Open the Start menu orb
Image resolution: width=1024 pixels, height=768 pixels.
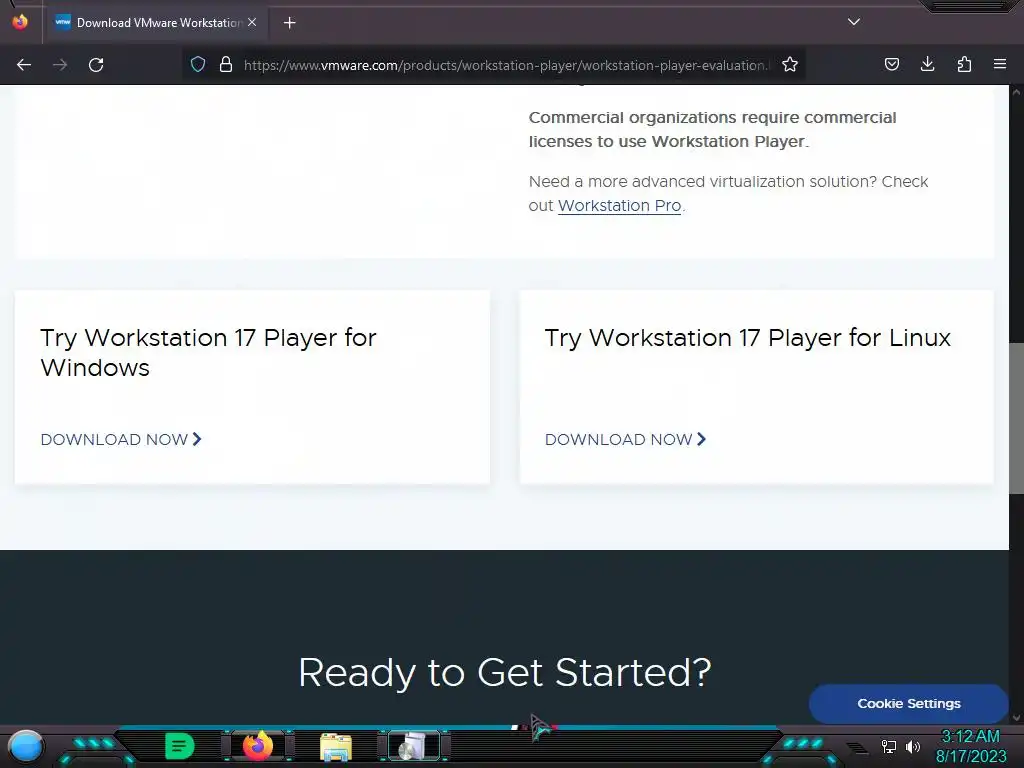click(26, 746)
